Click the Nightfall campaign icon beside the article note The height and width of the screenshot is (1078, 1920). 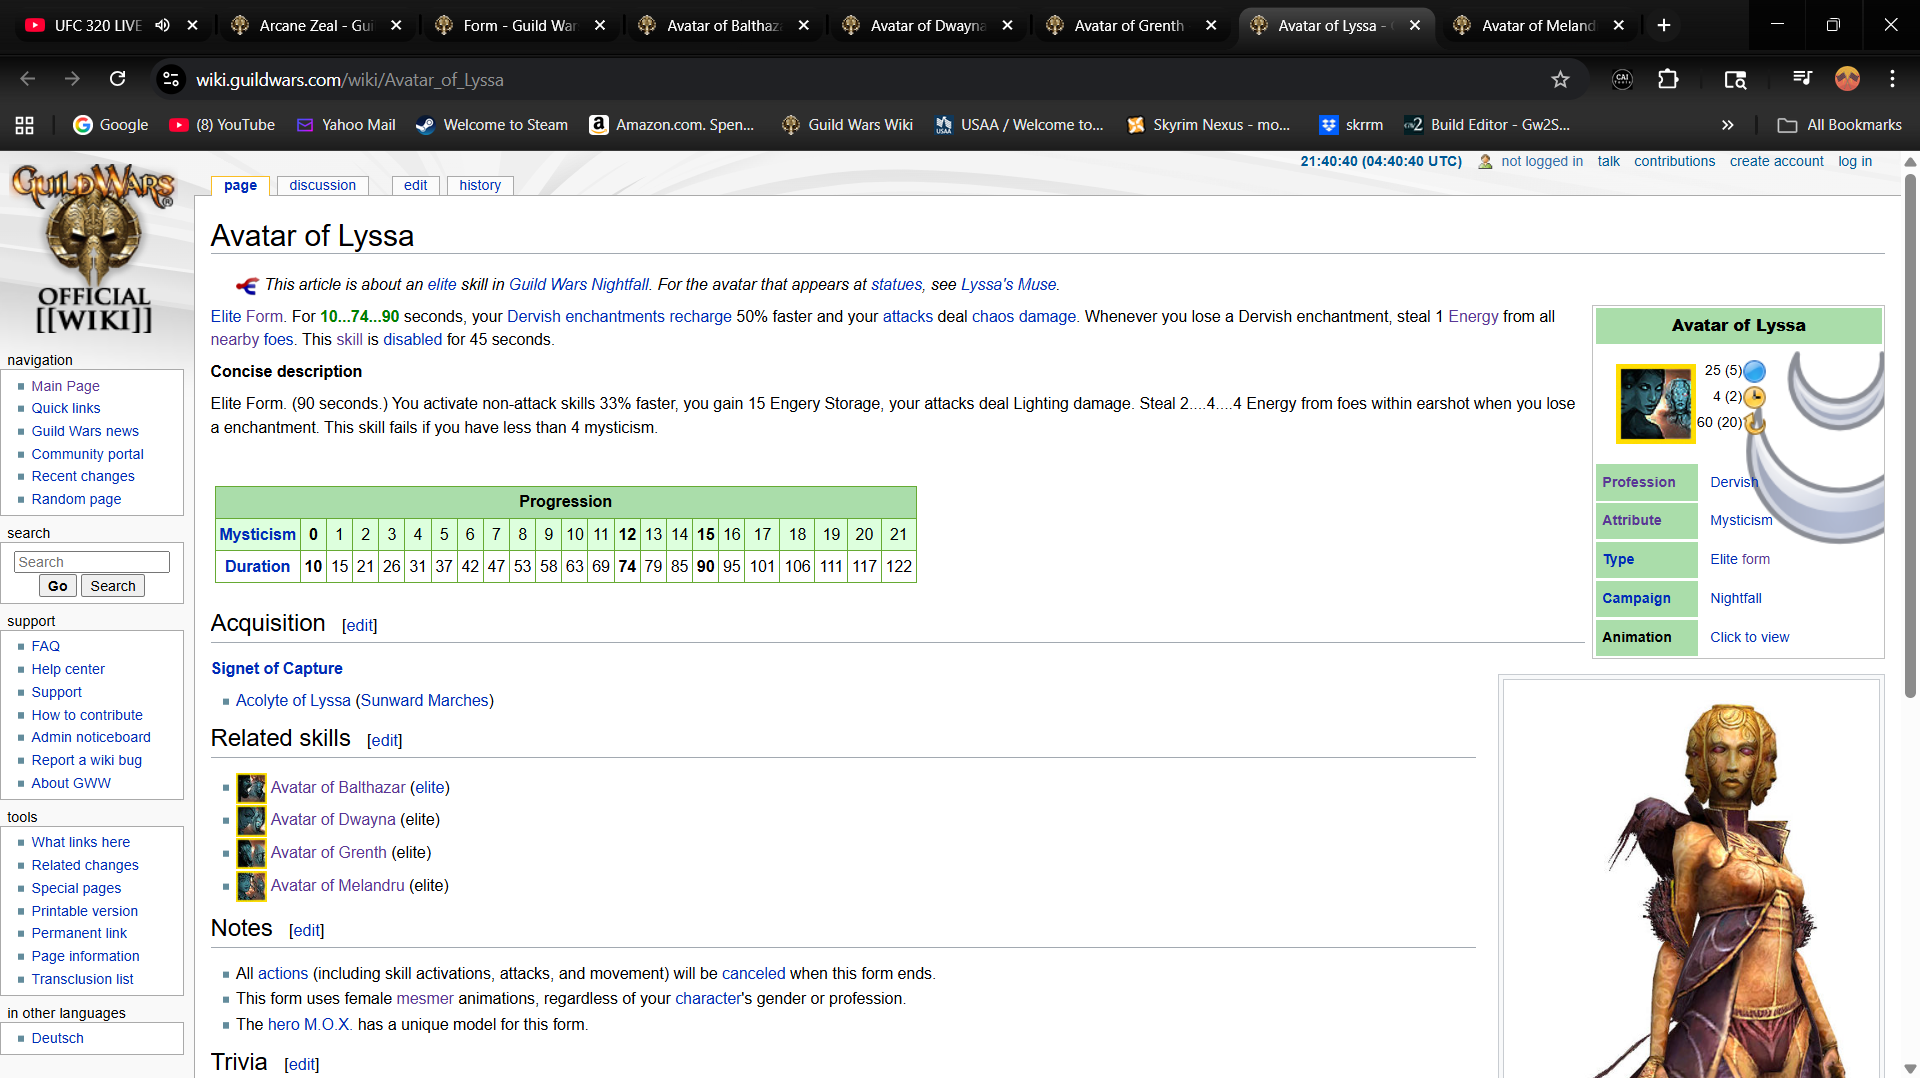tap(247, 286)
